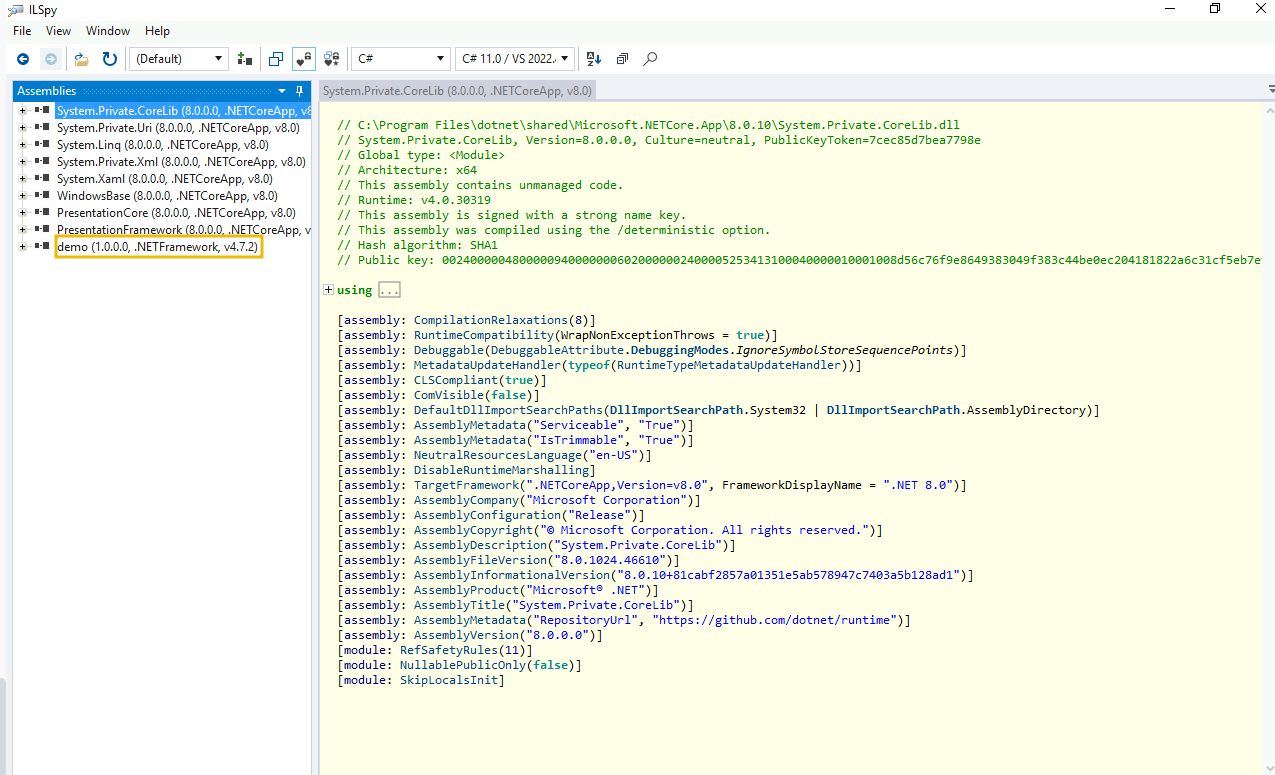
Task: Expand the demo assembly tree node
Action: click(23, 247)
